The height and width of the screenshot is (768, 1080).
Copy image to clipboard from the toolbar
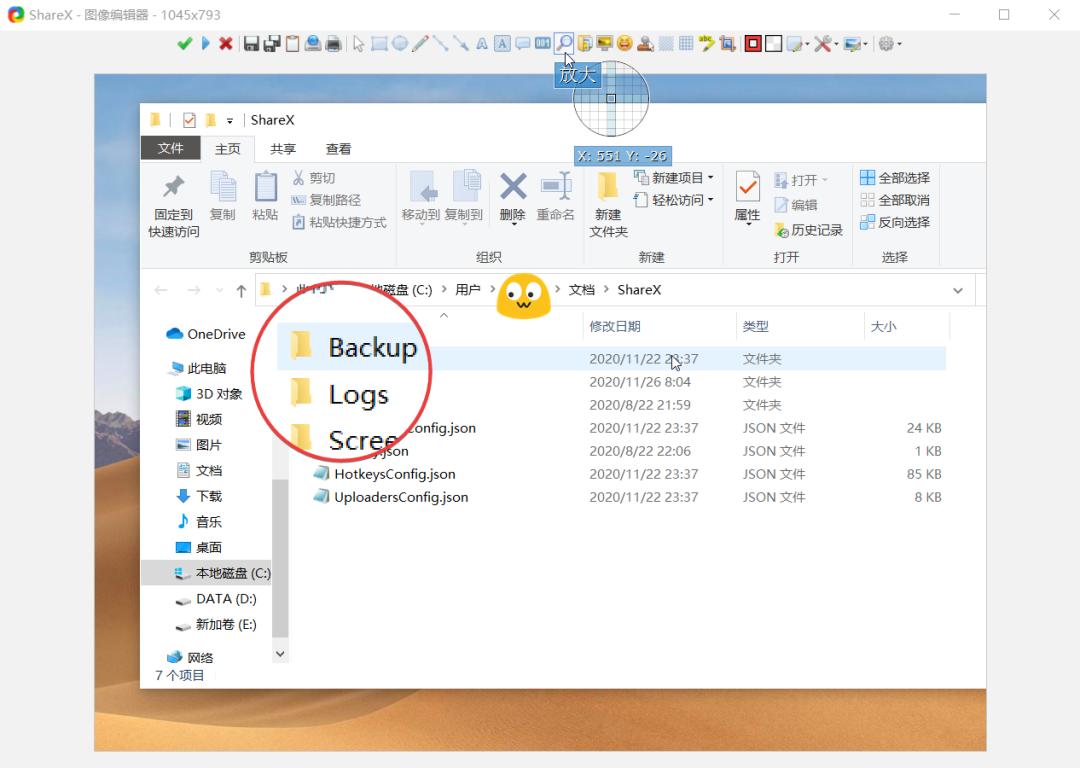coord(292,44)
